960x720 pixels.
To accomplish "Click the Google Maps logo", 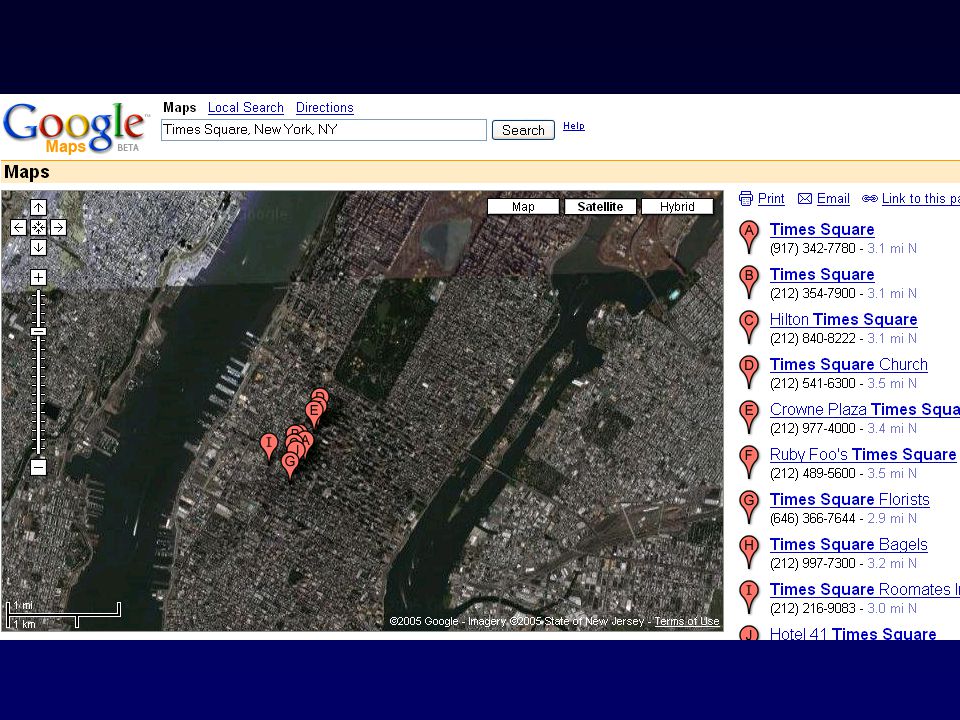I will click(x=75, y=128).
